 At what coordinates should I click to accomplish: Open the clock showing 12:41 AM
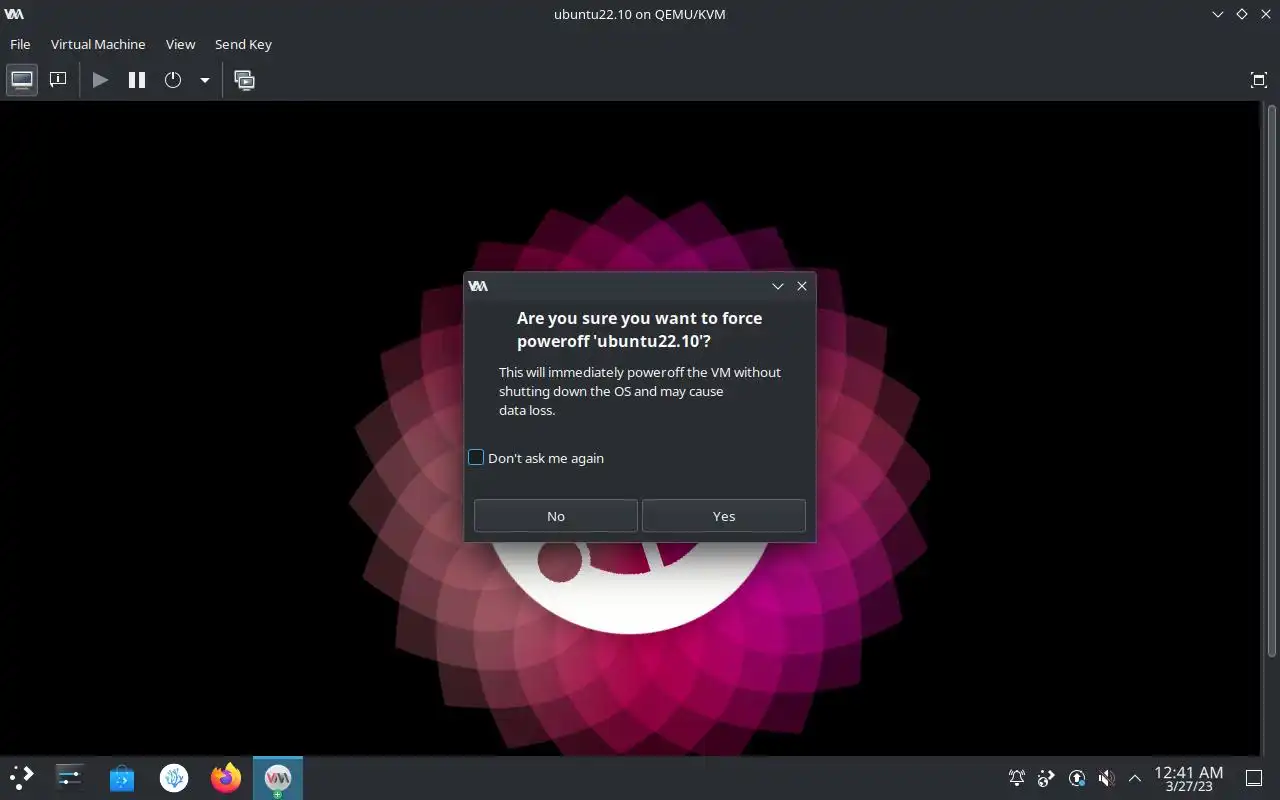click(1189, 778)
